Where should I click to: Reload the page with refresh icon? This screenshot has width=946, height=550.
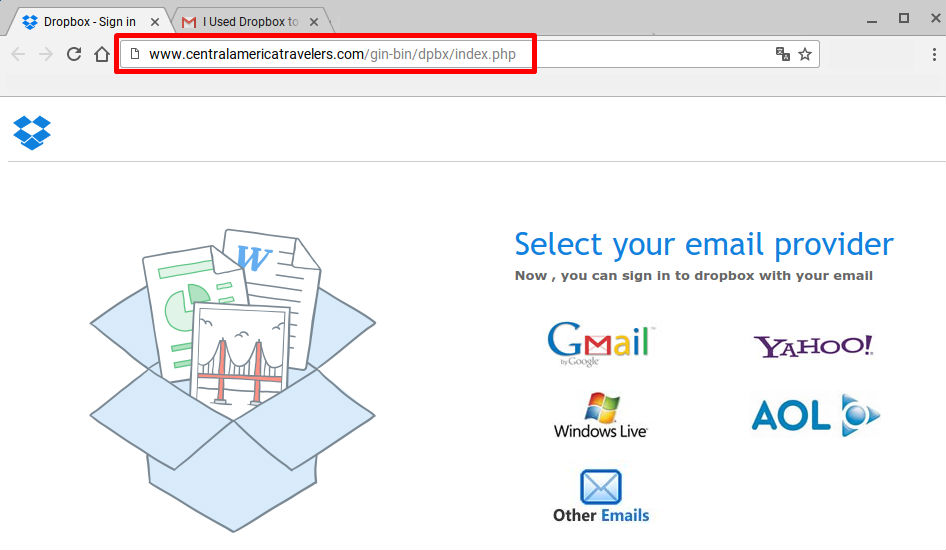click(74, 54)
